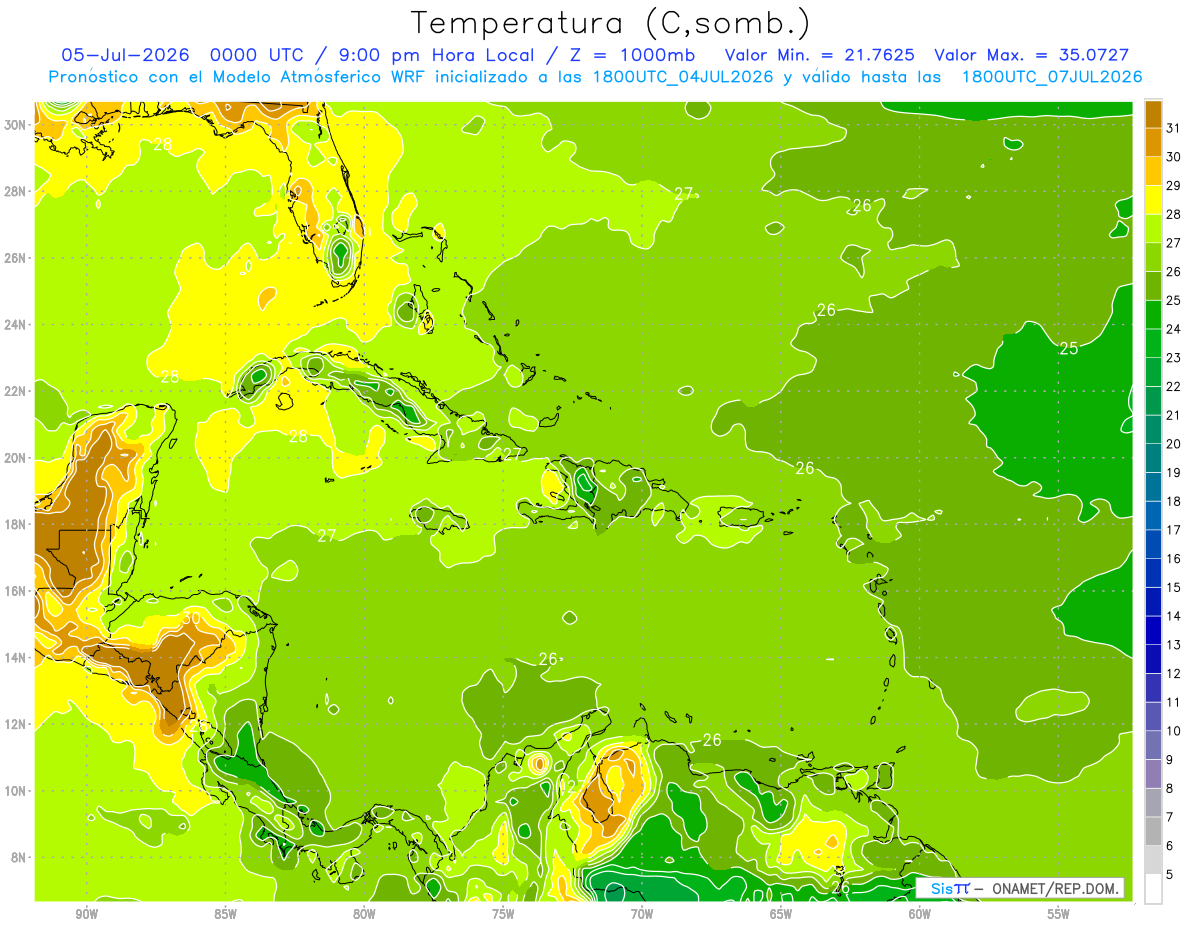Click the 60W longitude axis label
This screenshot has width=1200, height=927.
tap(920, 914)
